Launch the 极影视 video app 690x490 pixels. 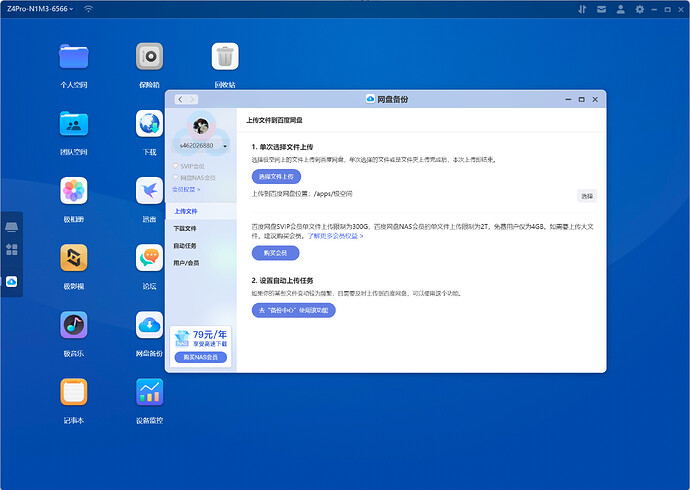(x=74, y=258)
